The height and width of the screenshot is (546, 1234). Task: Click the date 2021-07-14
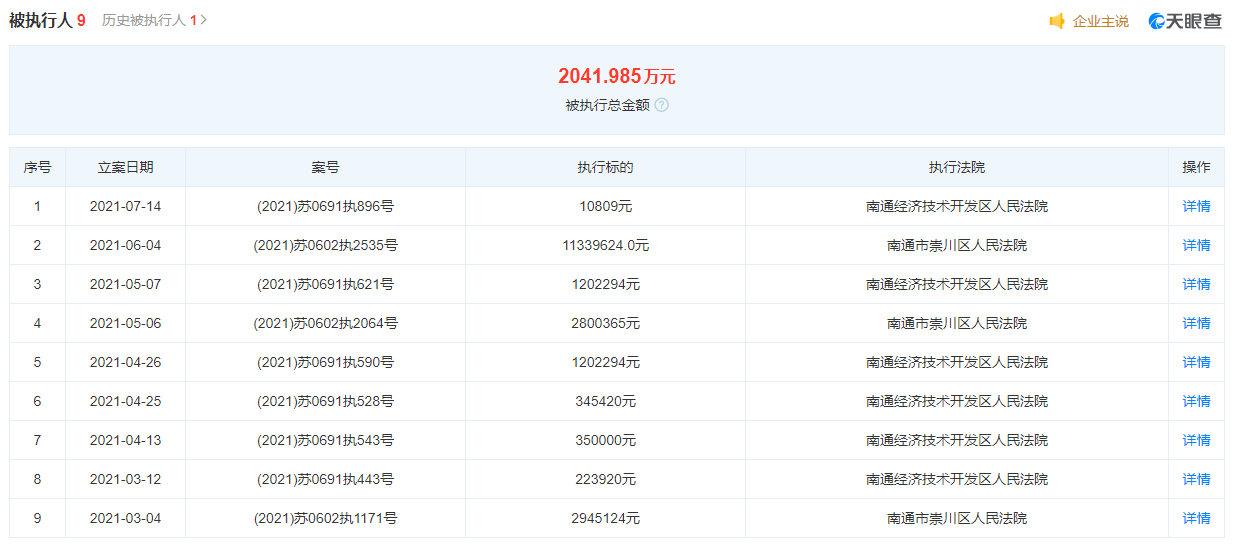(x=125, y=206)
